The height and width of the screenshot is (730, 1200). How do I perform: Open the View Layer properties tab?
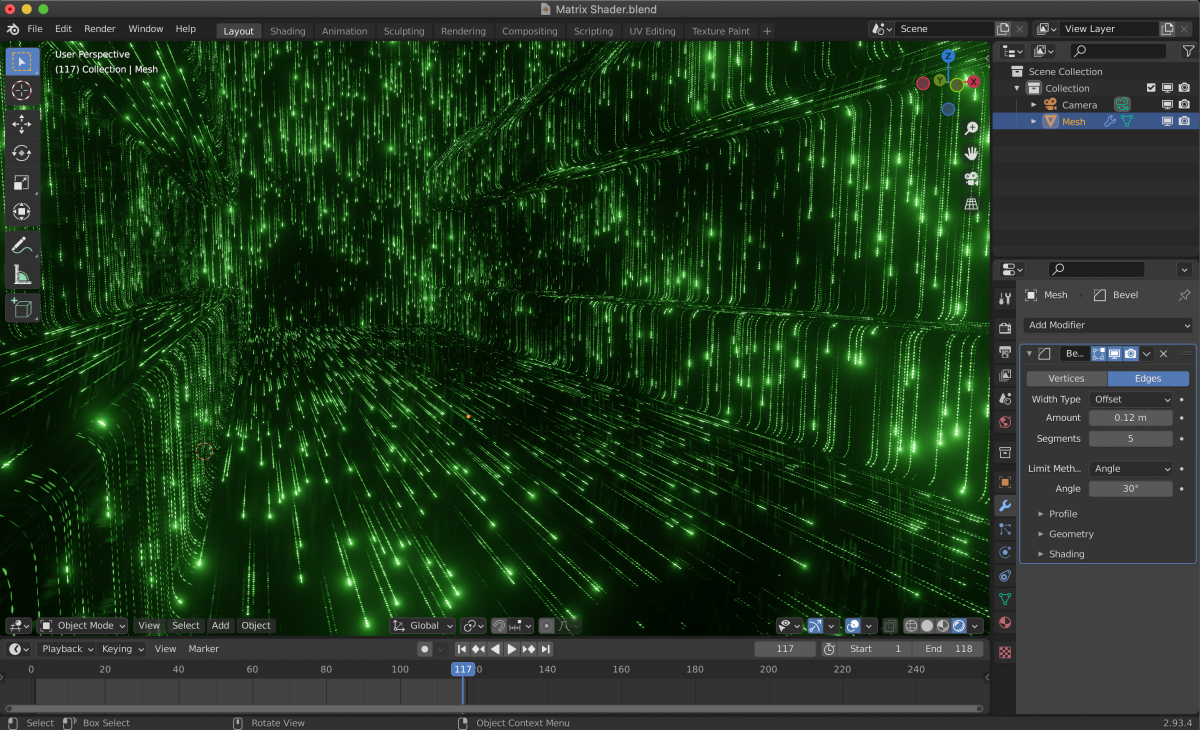(1005, 375)
